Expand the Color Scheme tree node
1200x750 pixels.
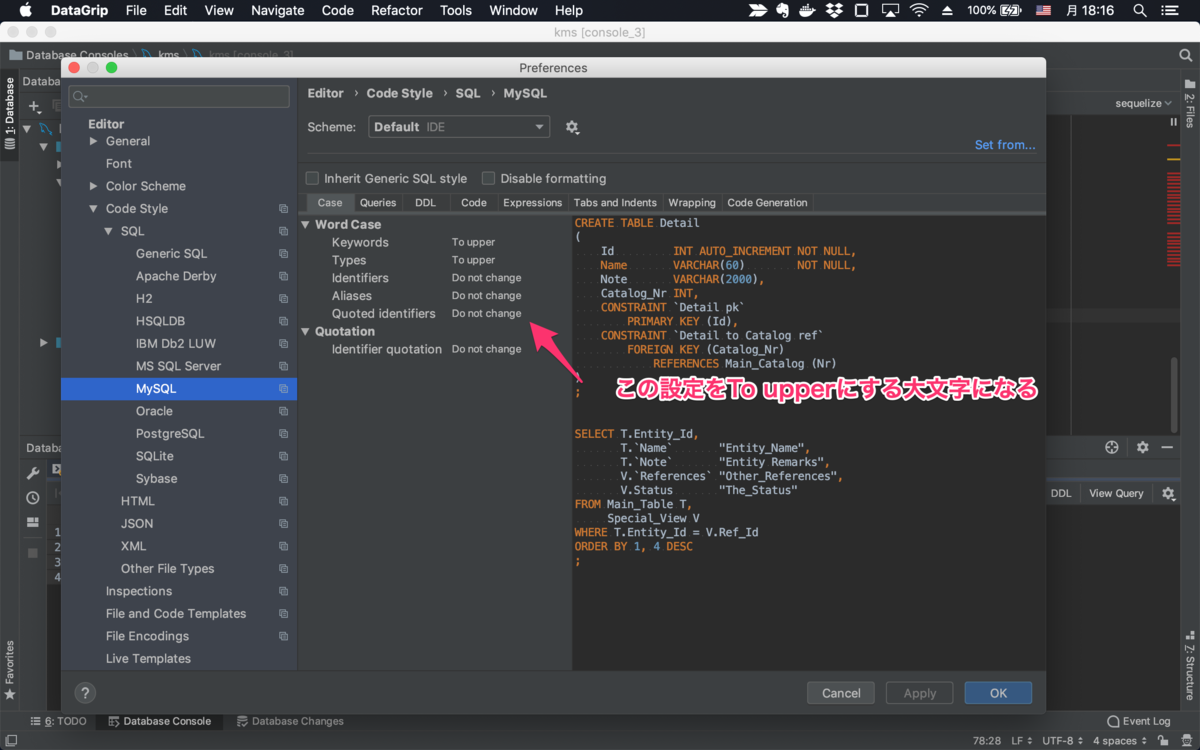click(94, 186)
